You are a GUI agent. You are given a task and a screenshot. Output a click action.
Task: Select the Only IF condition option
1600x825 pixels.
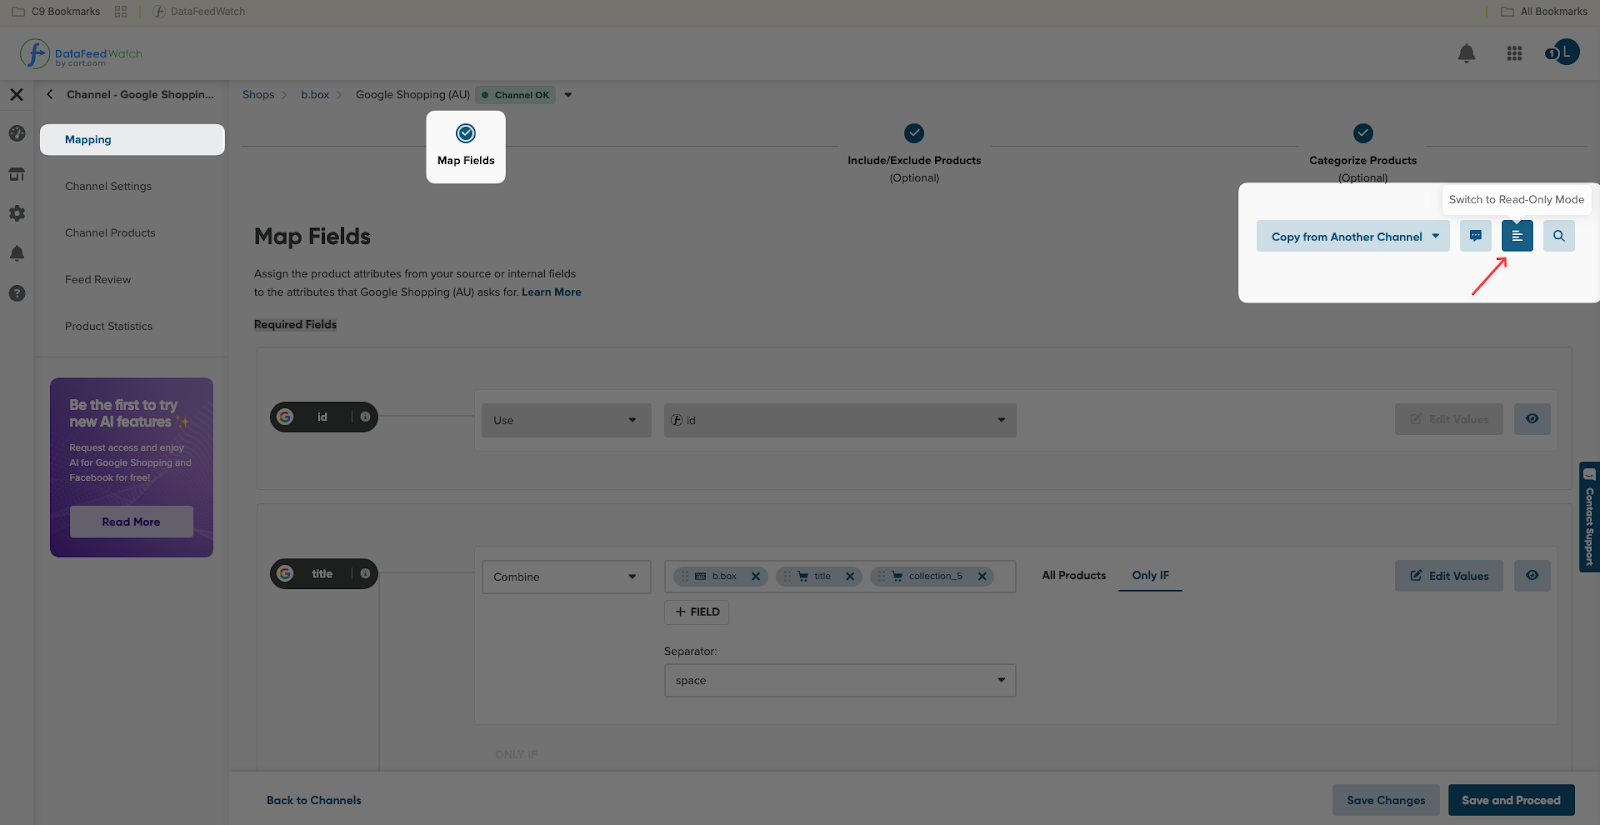pyautogui.click(x=1150, y=576)
